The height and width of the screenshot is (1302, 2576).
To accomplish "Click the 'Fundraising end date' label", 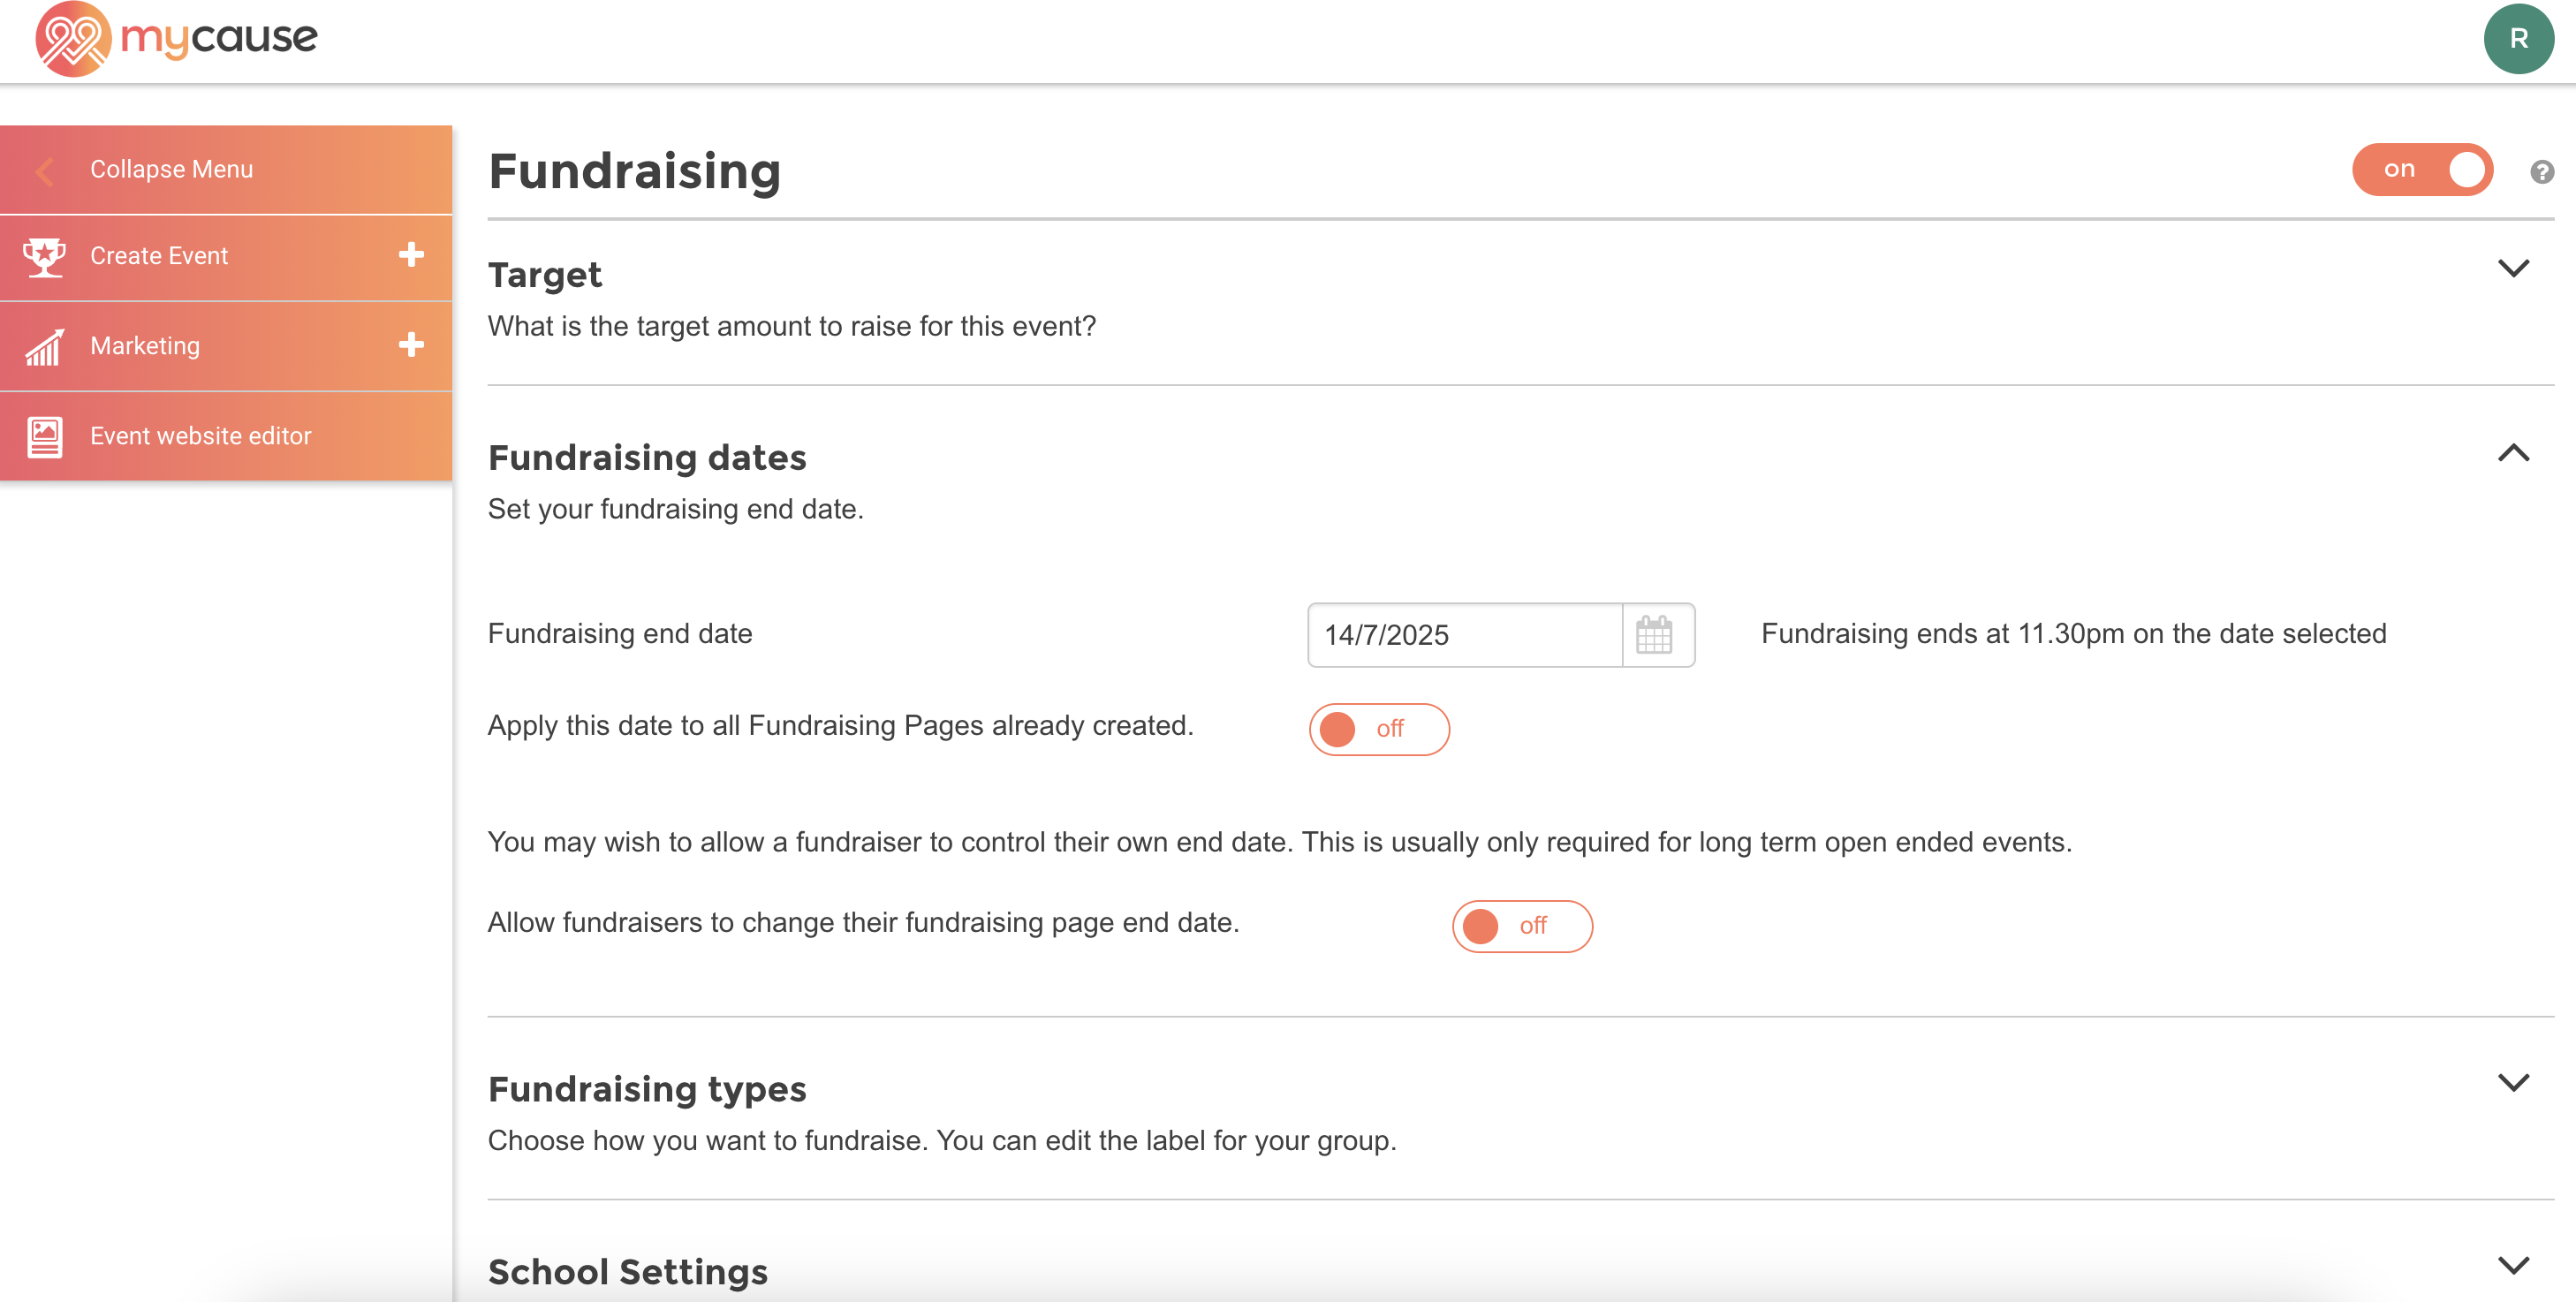I will (x=619, y=633).
